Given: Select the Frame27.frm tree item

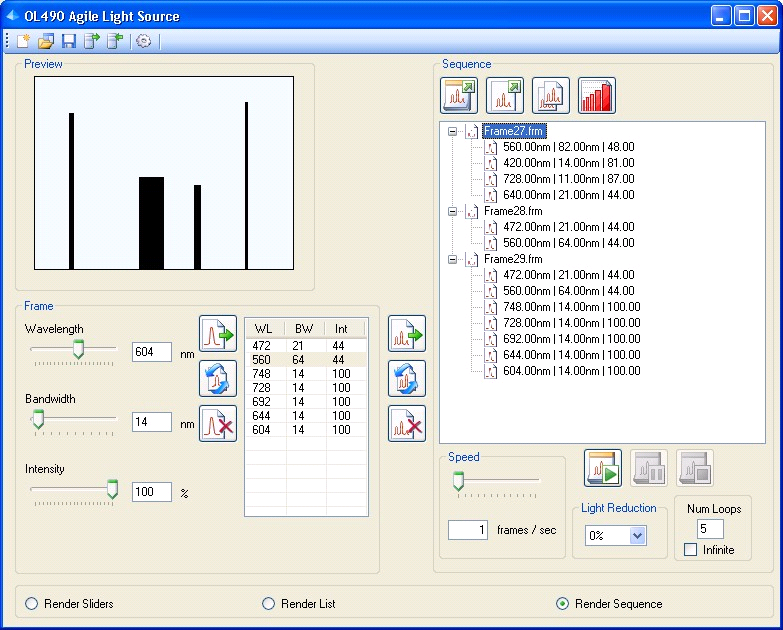Looking at the screenshot, I should pyautogui.click(x=514, y=131).
